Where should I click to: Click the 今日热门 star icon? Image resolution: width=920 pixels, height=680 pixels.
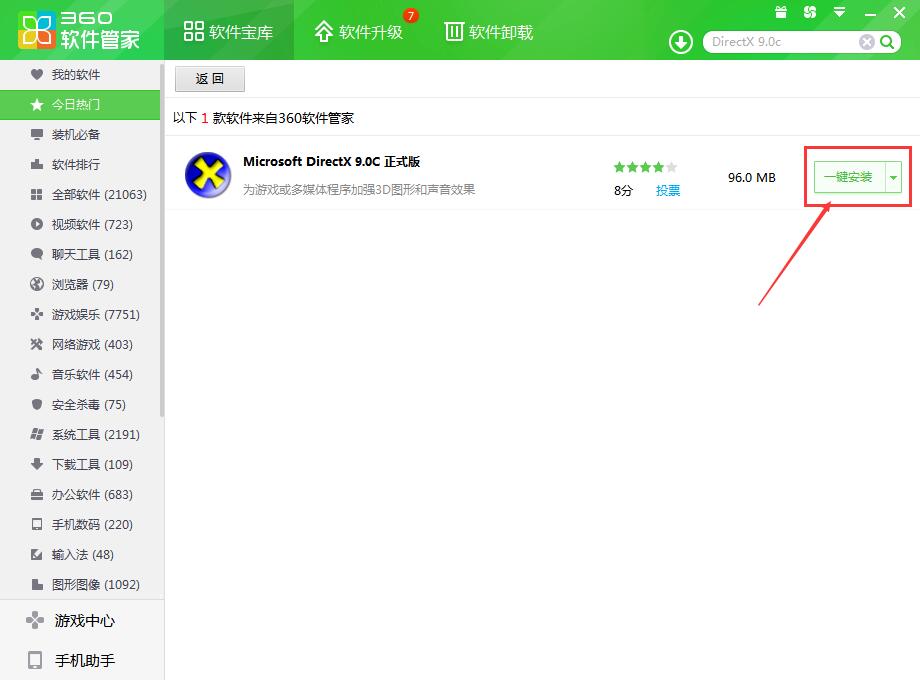point(37,105)
